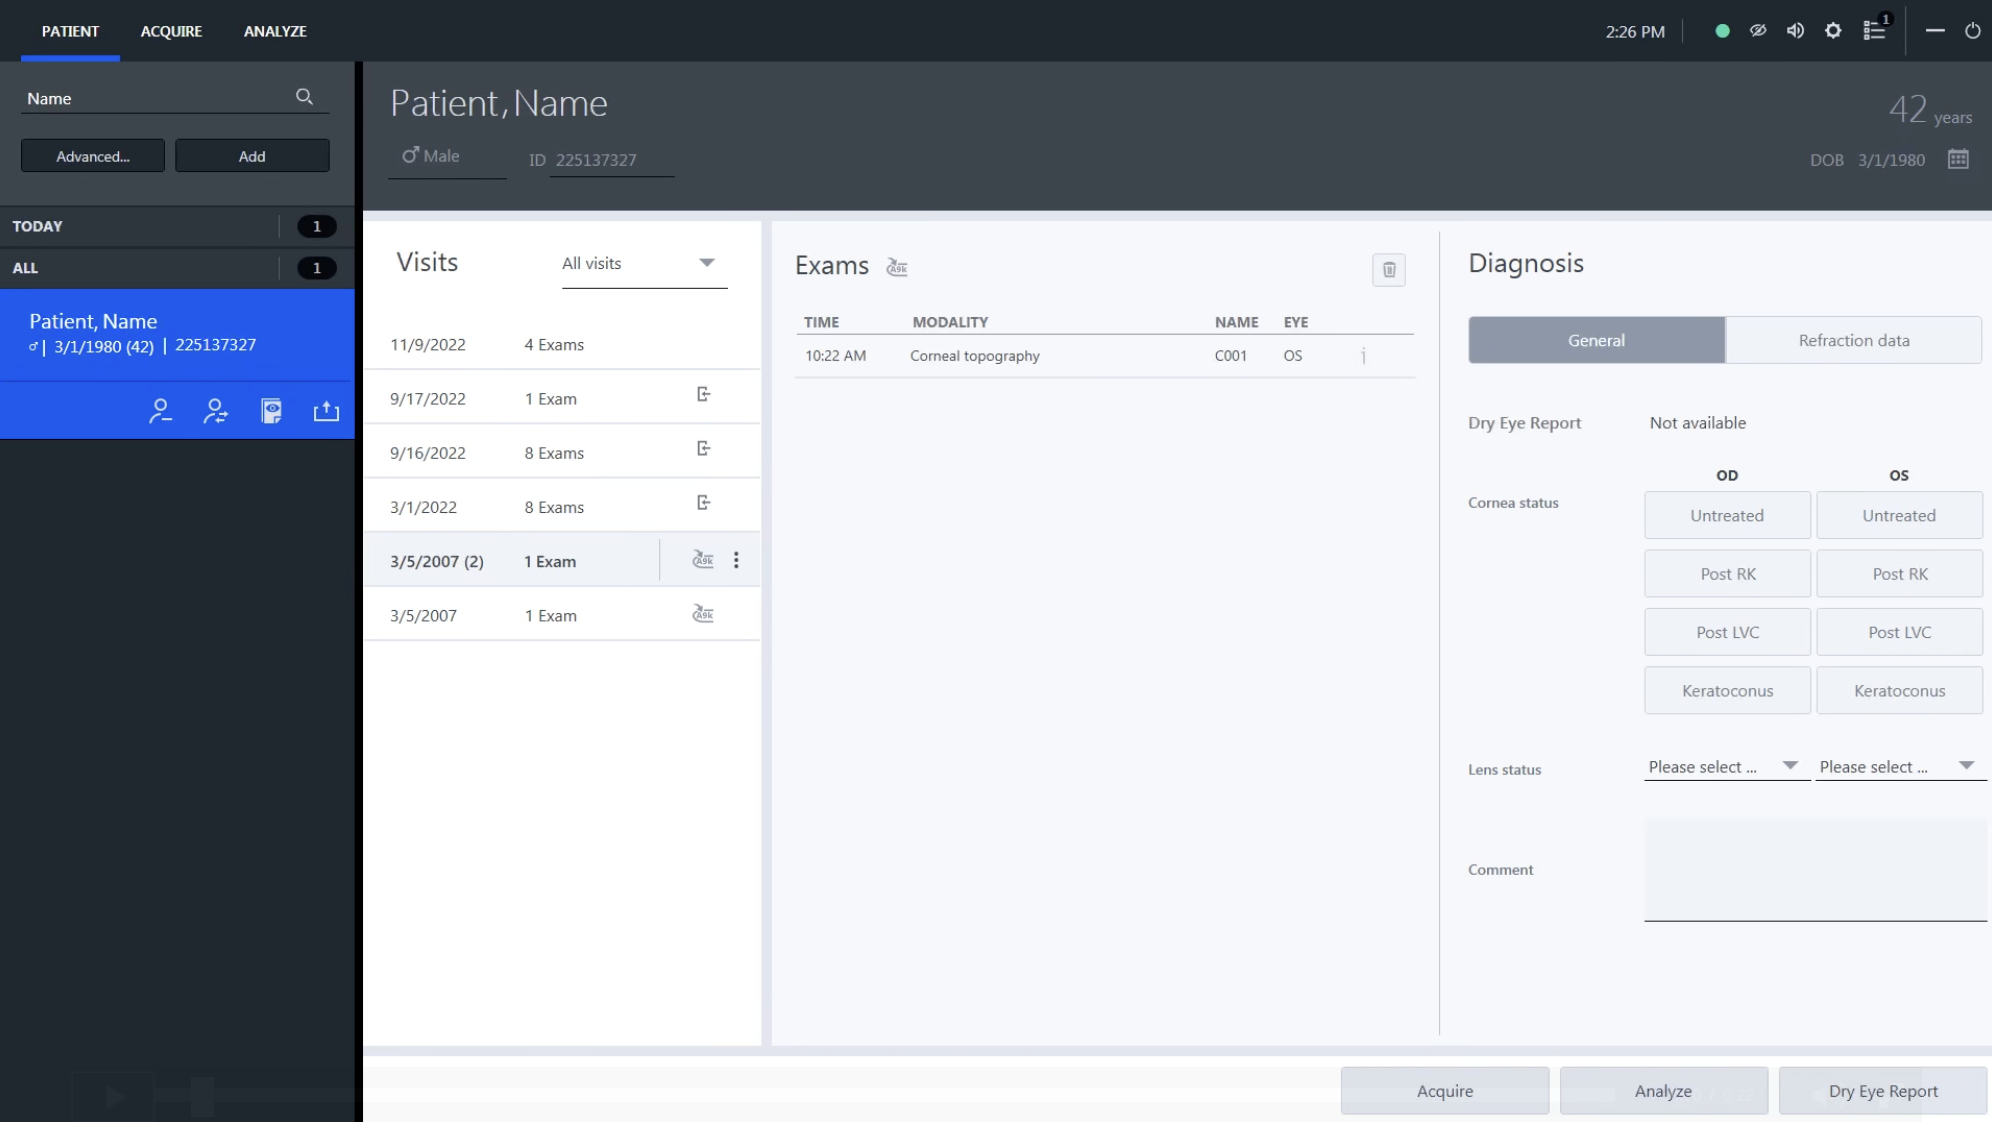Click the DOB value 3/1/1980
This screenshot has height=1122, width=1992.
coord(1891,160)
